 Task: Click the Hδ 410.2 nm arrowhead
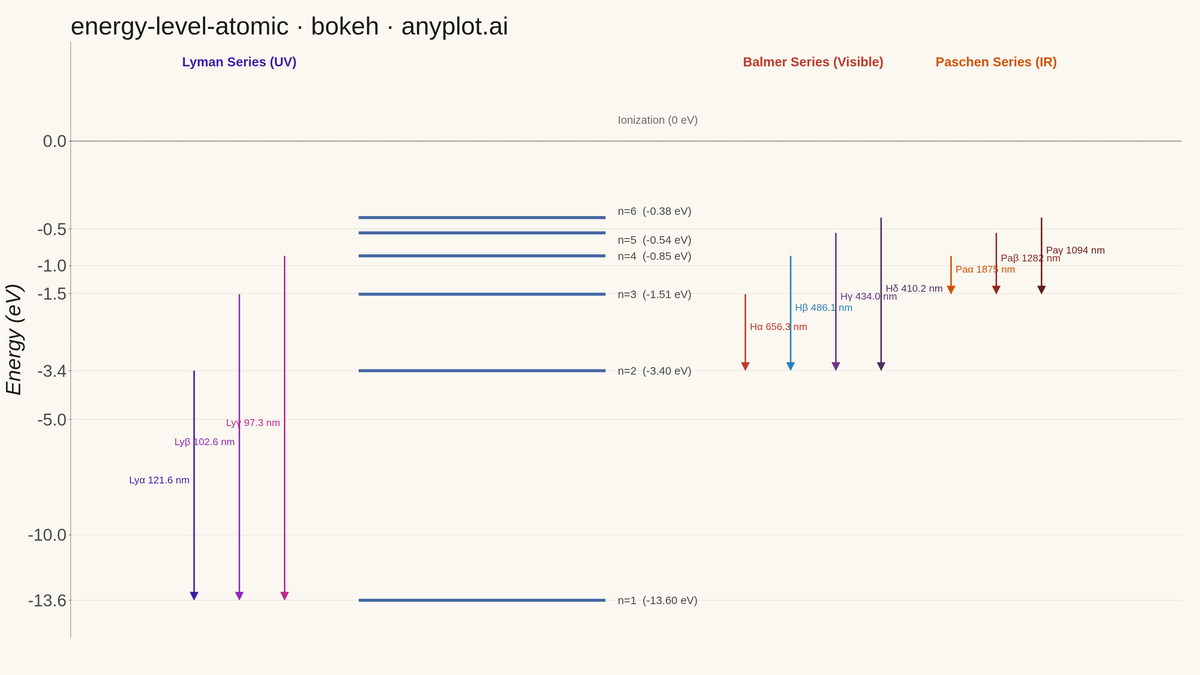[881, 366]
